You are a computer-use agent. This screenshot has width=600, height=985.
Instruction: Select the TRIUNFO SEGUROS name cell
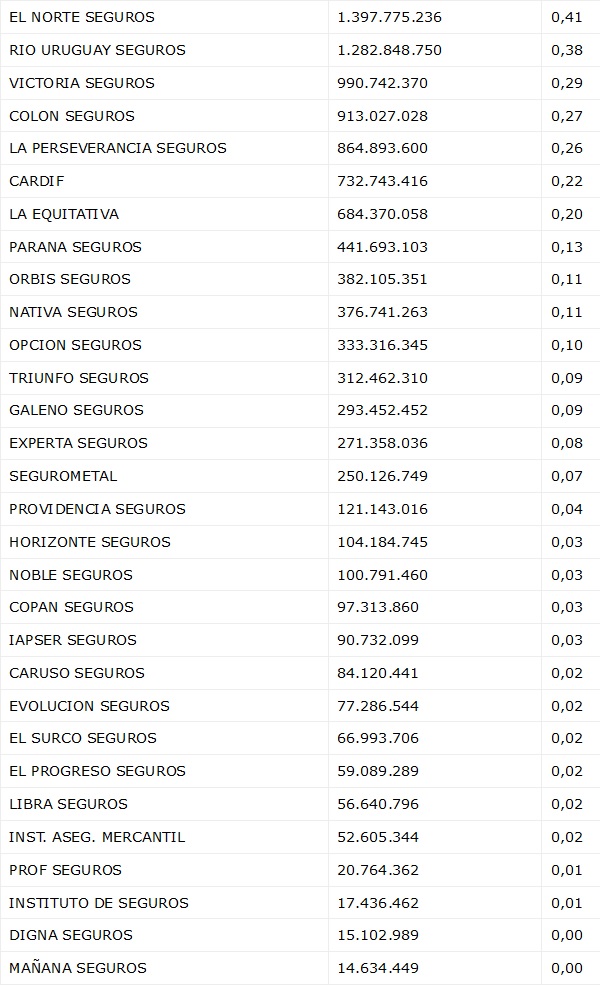tap(79, 378)
